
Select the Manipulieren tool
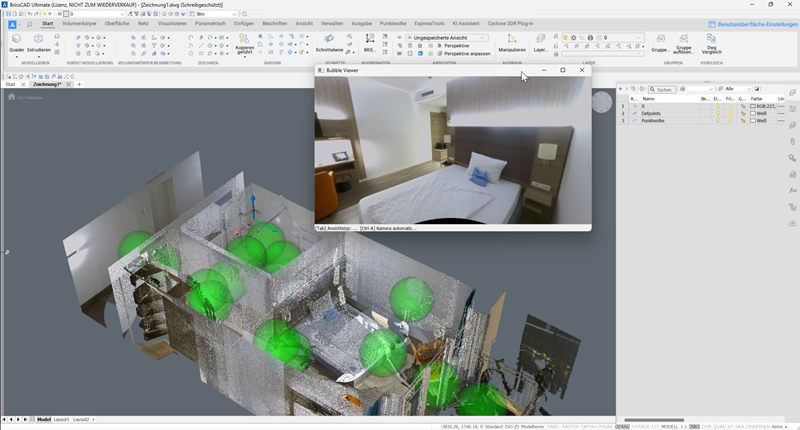[x=512, y=43]
